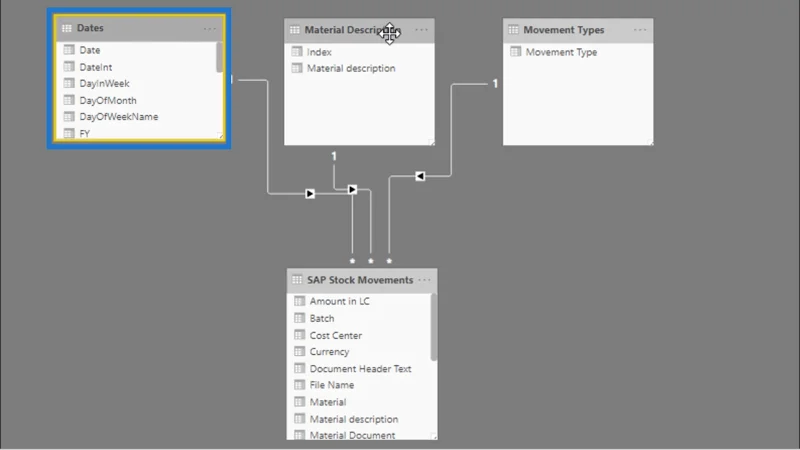Select the Date field in Dates
Image resolution: width=800 pixels, height=450 pixels.
pos(90,50)
